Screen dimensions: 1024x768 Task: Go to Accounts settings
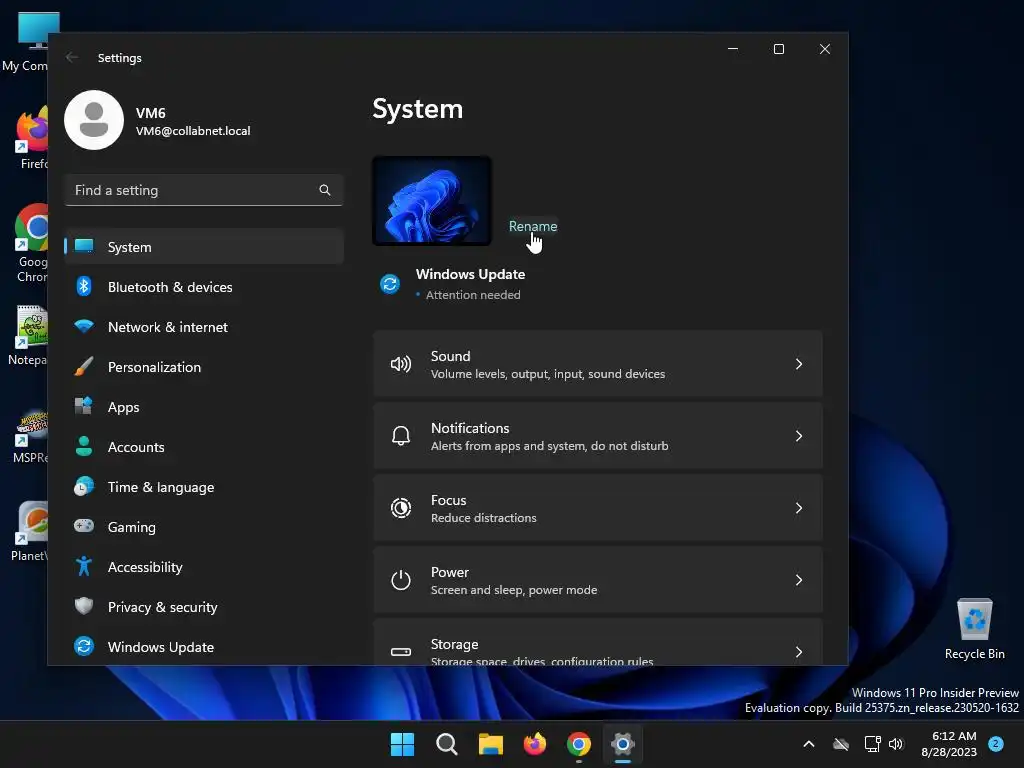(204, 447)
